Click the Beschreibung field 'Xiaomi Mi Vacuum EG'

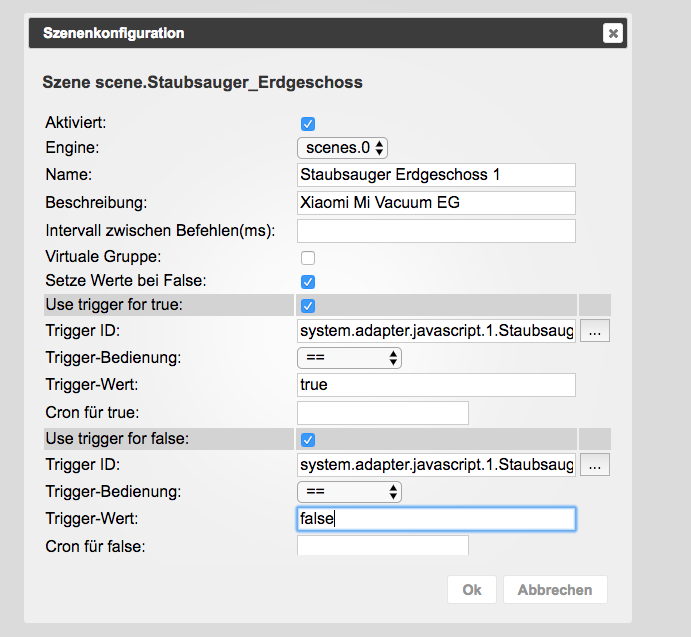[x=436, y=203]
